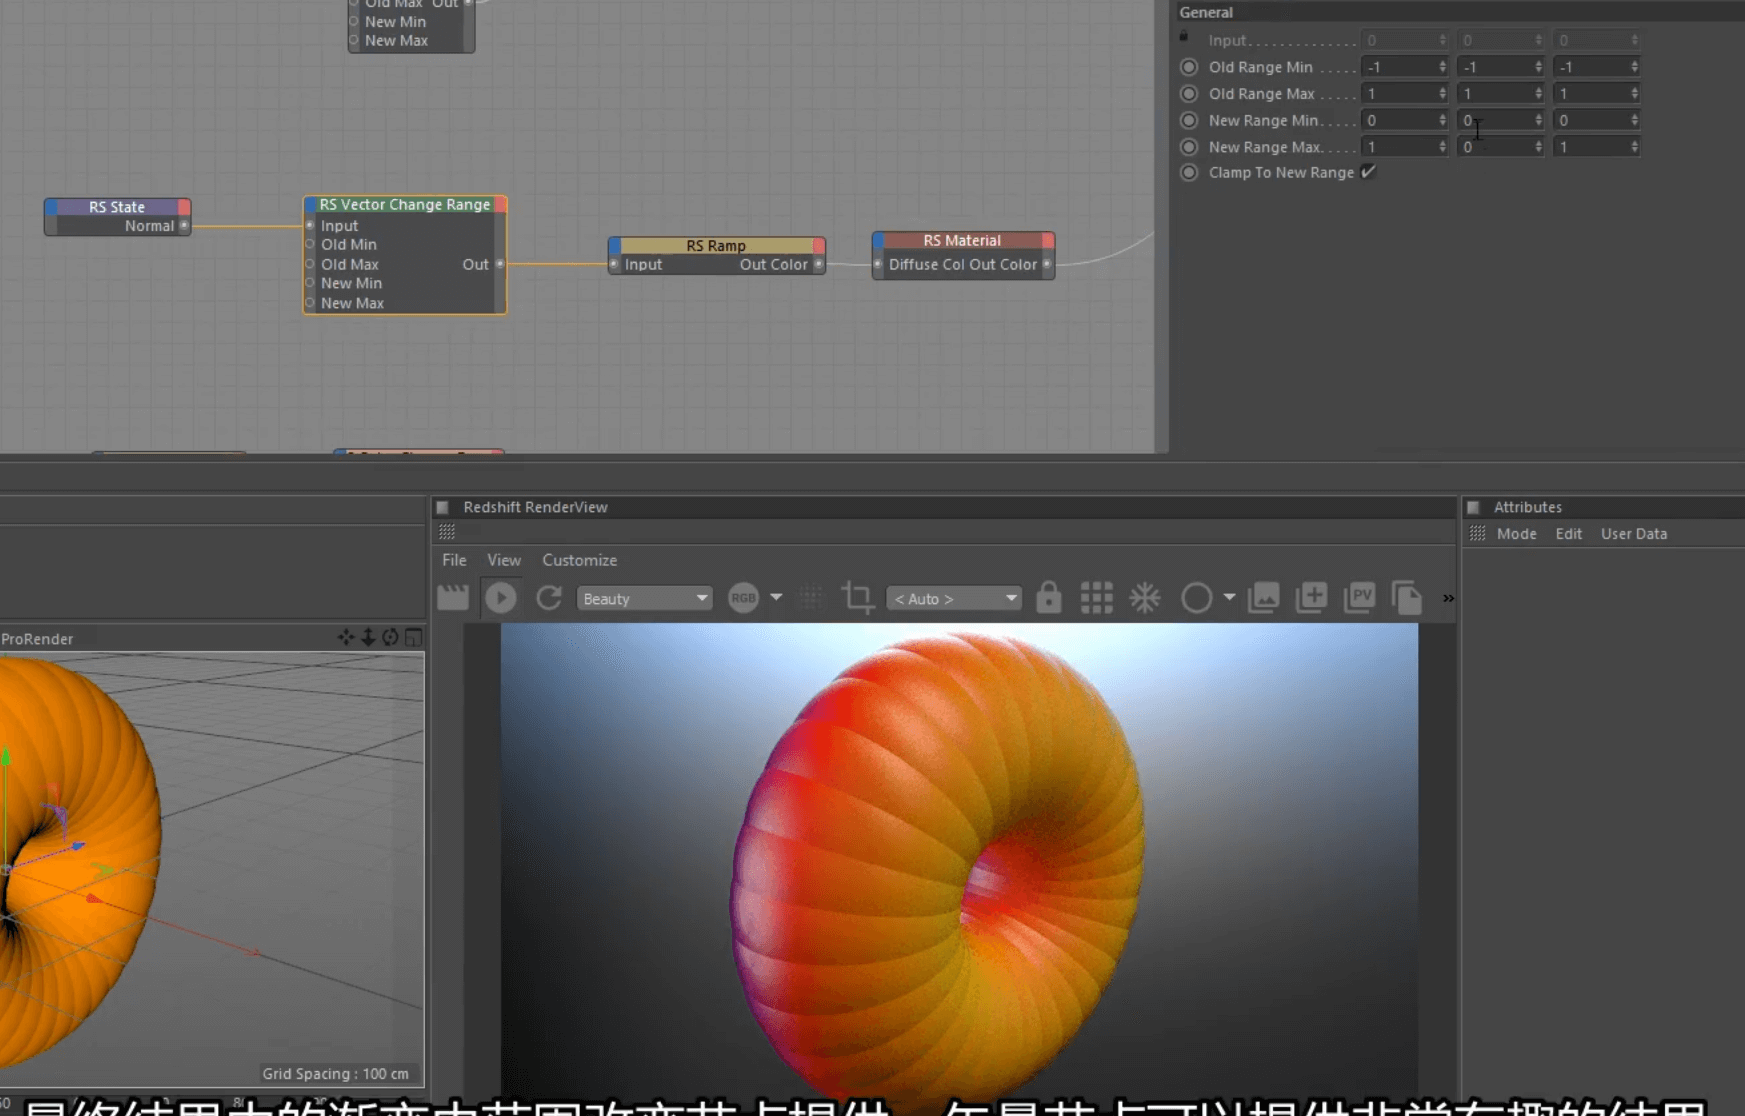Open the RGB channel options arrow
This screenshot has height=1116, width=1745.
pyautogui.click(x=776, y=597)
